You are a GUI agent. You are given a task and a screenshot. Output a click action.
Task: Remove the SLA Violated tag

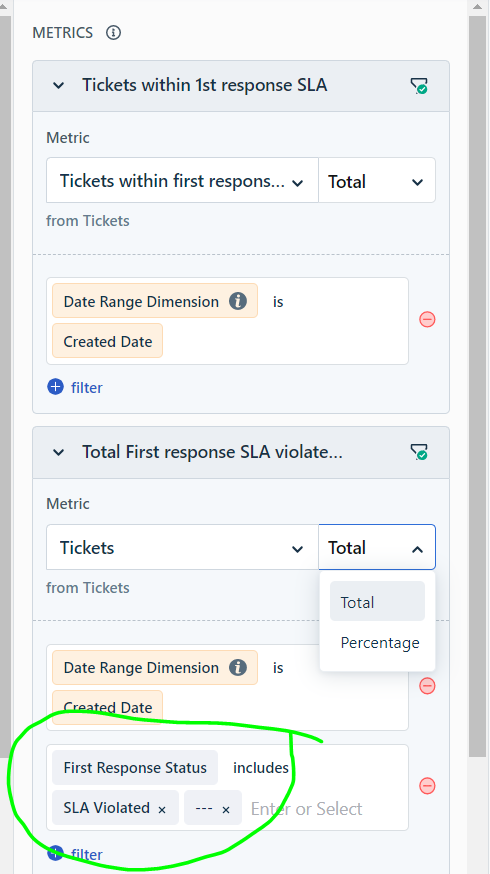click(162, 809)
